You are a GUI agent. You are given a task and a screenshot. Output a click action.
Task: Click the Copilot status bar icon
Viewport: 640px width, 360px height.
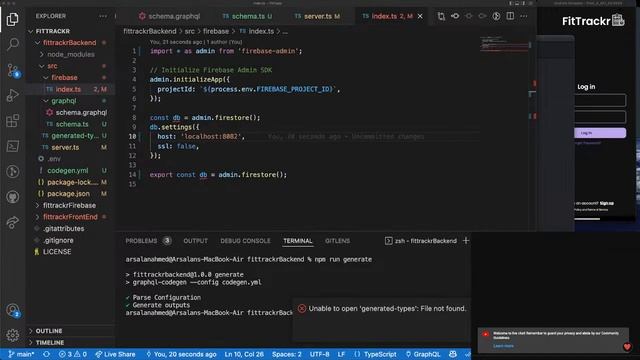[453, 354]
